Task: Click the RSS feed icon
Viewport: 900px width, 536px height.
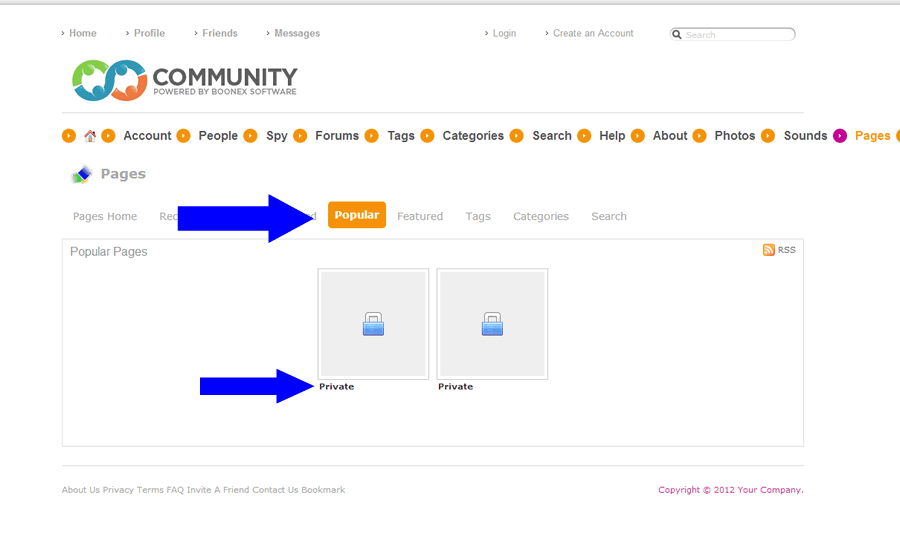Action: pos(769,250)
